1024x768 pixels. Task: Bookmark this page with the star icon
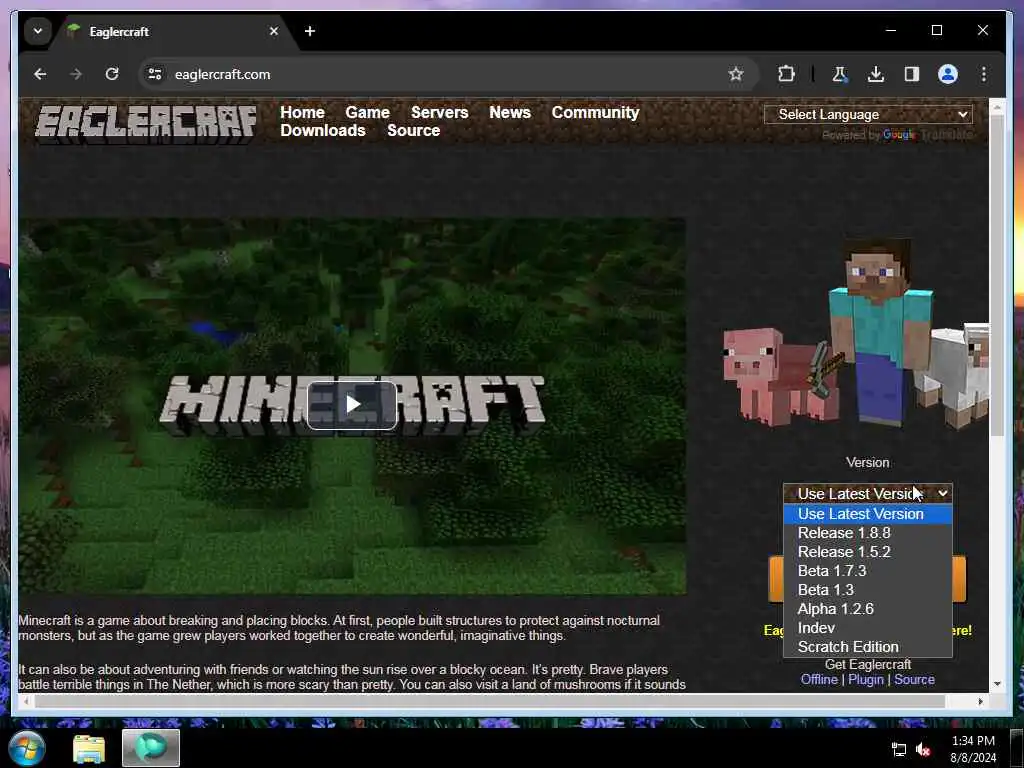(736, 74)
